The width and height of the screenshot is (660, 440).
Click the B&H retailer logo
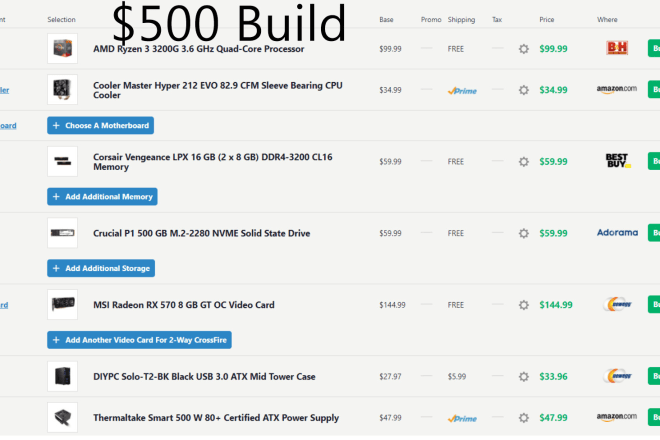(617, 48)
